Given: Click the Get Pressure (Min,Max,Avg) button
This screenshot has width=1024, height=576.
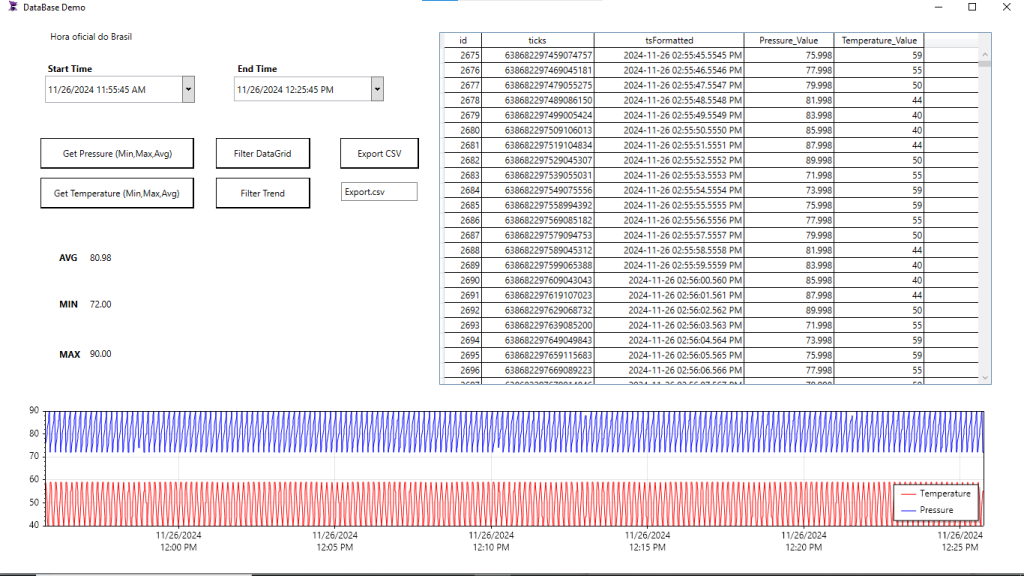Looking at the screenshot, I should 117,153.
